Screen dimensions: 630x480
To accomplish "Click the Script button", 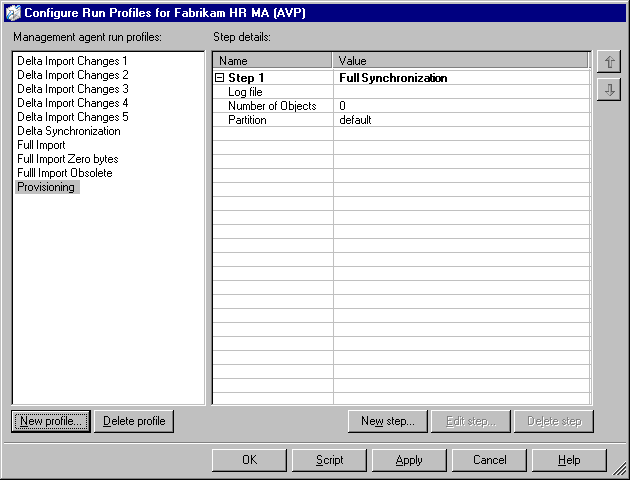I will pyautogui.click(x=329, y=460).
